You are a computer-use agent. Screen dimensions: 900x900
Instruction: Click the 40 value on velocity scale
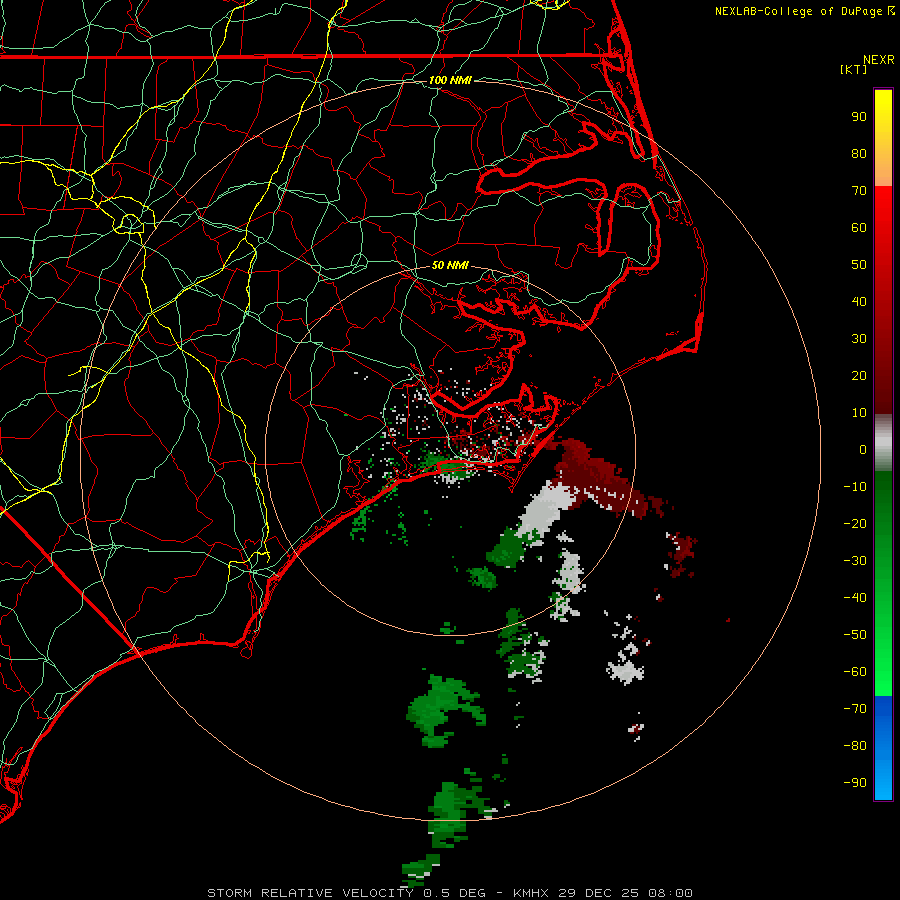(859, 302)
